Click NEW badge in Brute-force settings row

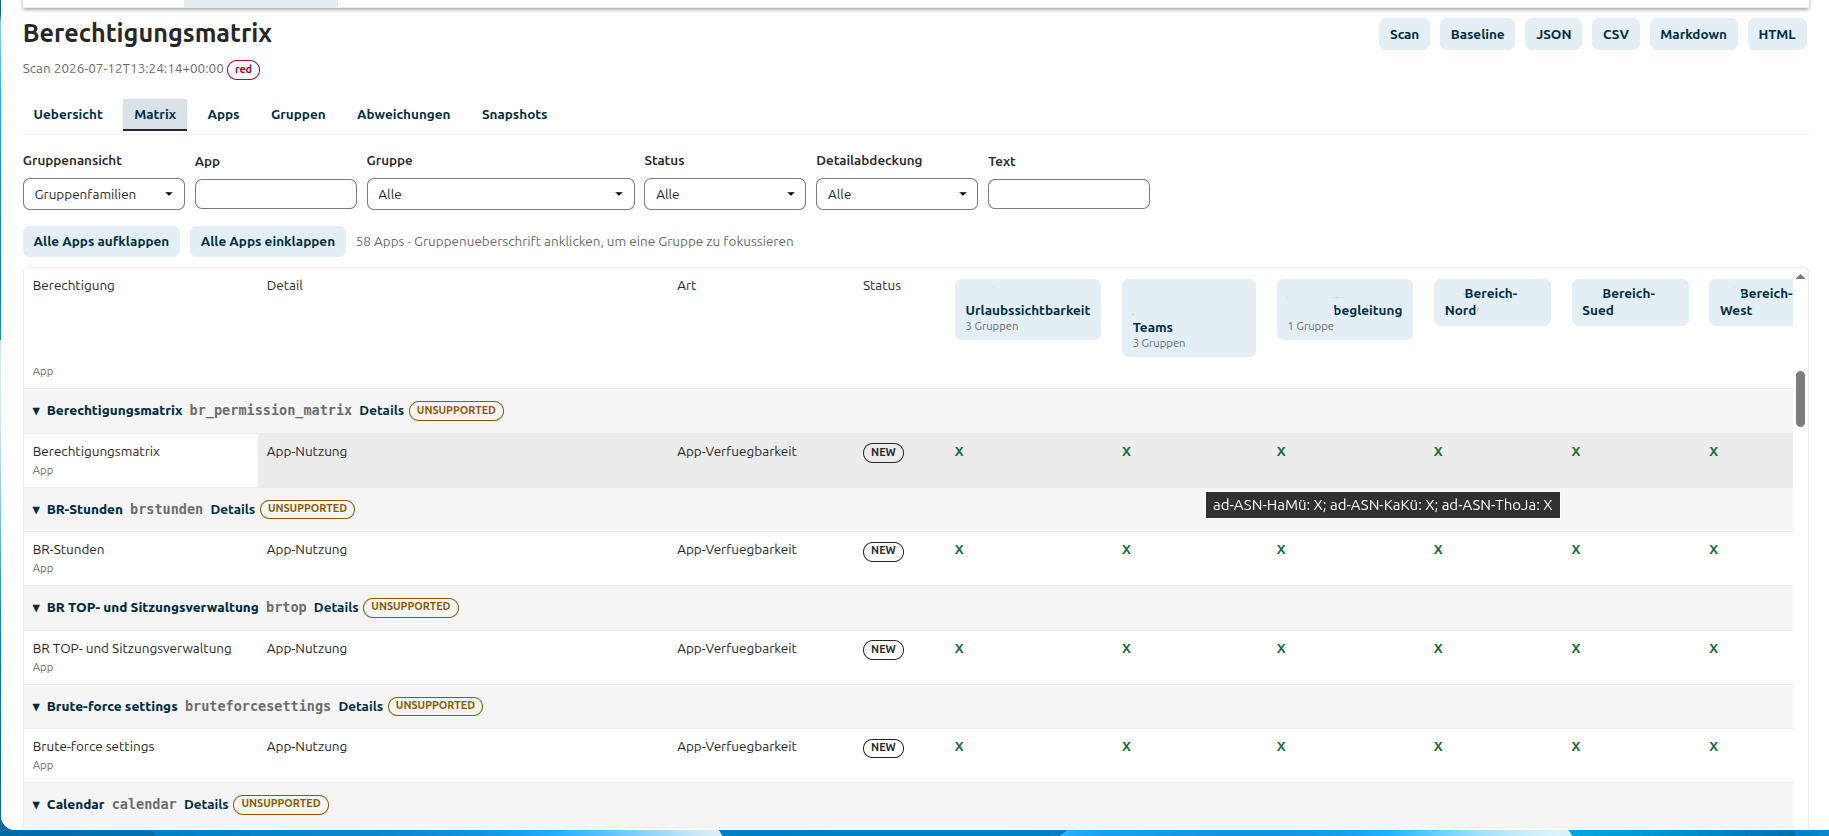click(x=883, y=748)
